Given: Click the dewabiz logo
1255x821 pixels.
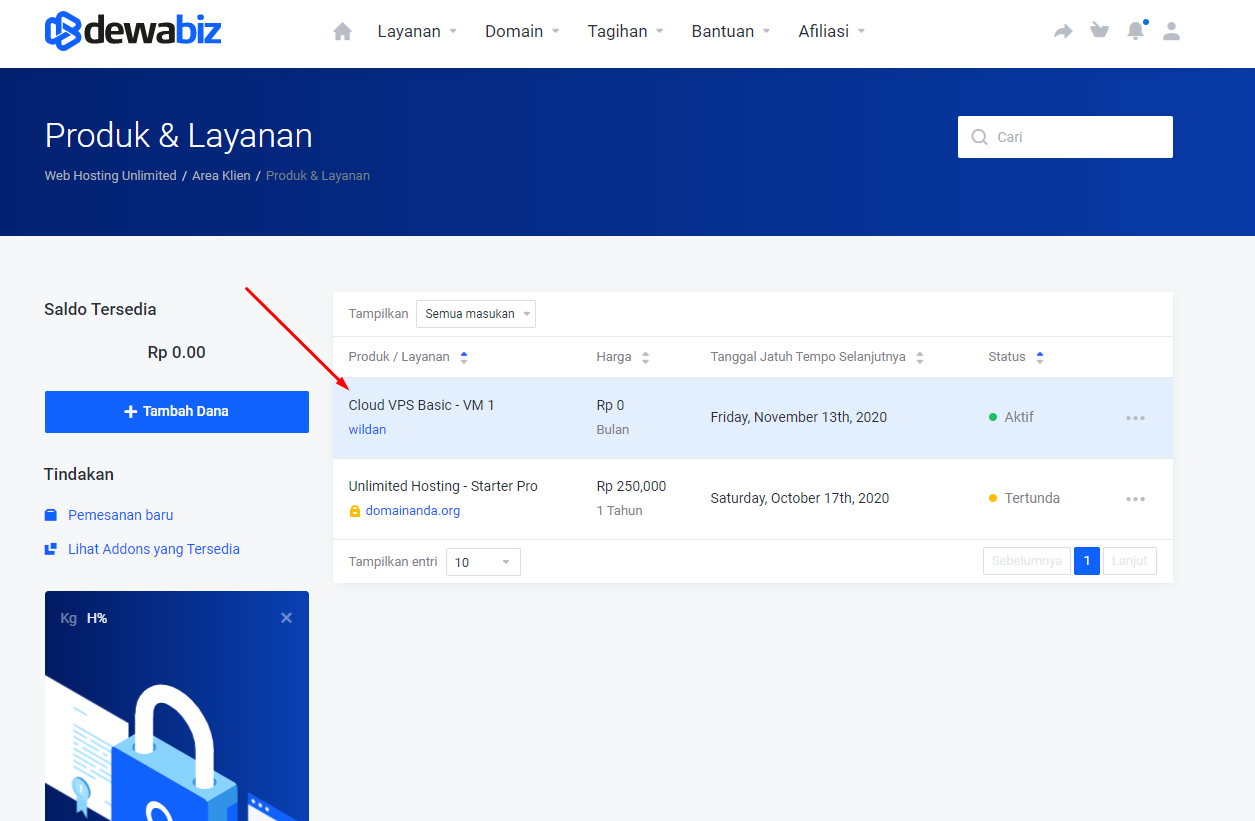Looking at the screenshot, I should [x=133, y=31].
